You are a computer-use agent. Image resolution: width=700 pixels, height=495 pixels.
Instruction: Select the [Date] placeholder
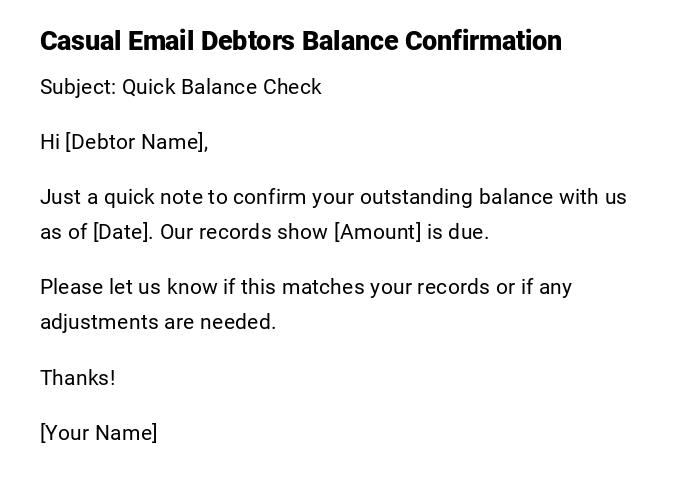pos(122,232)
